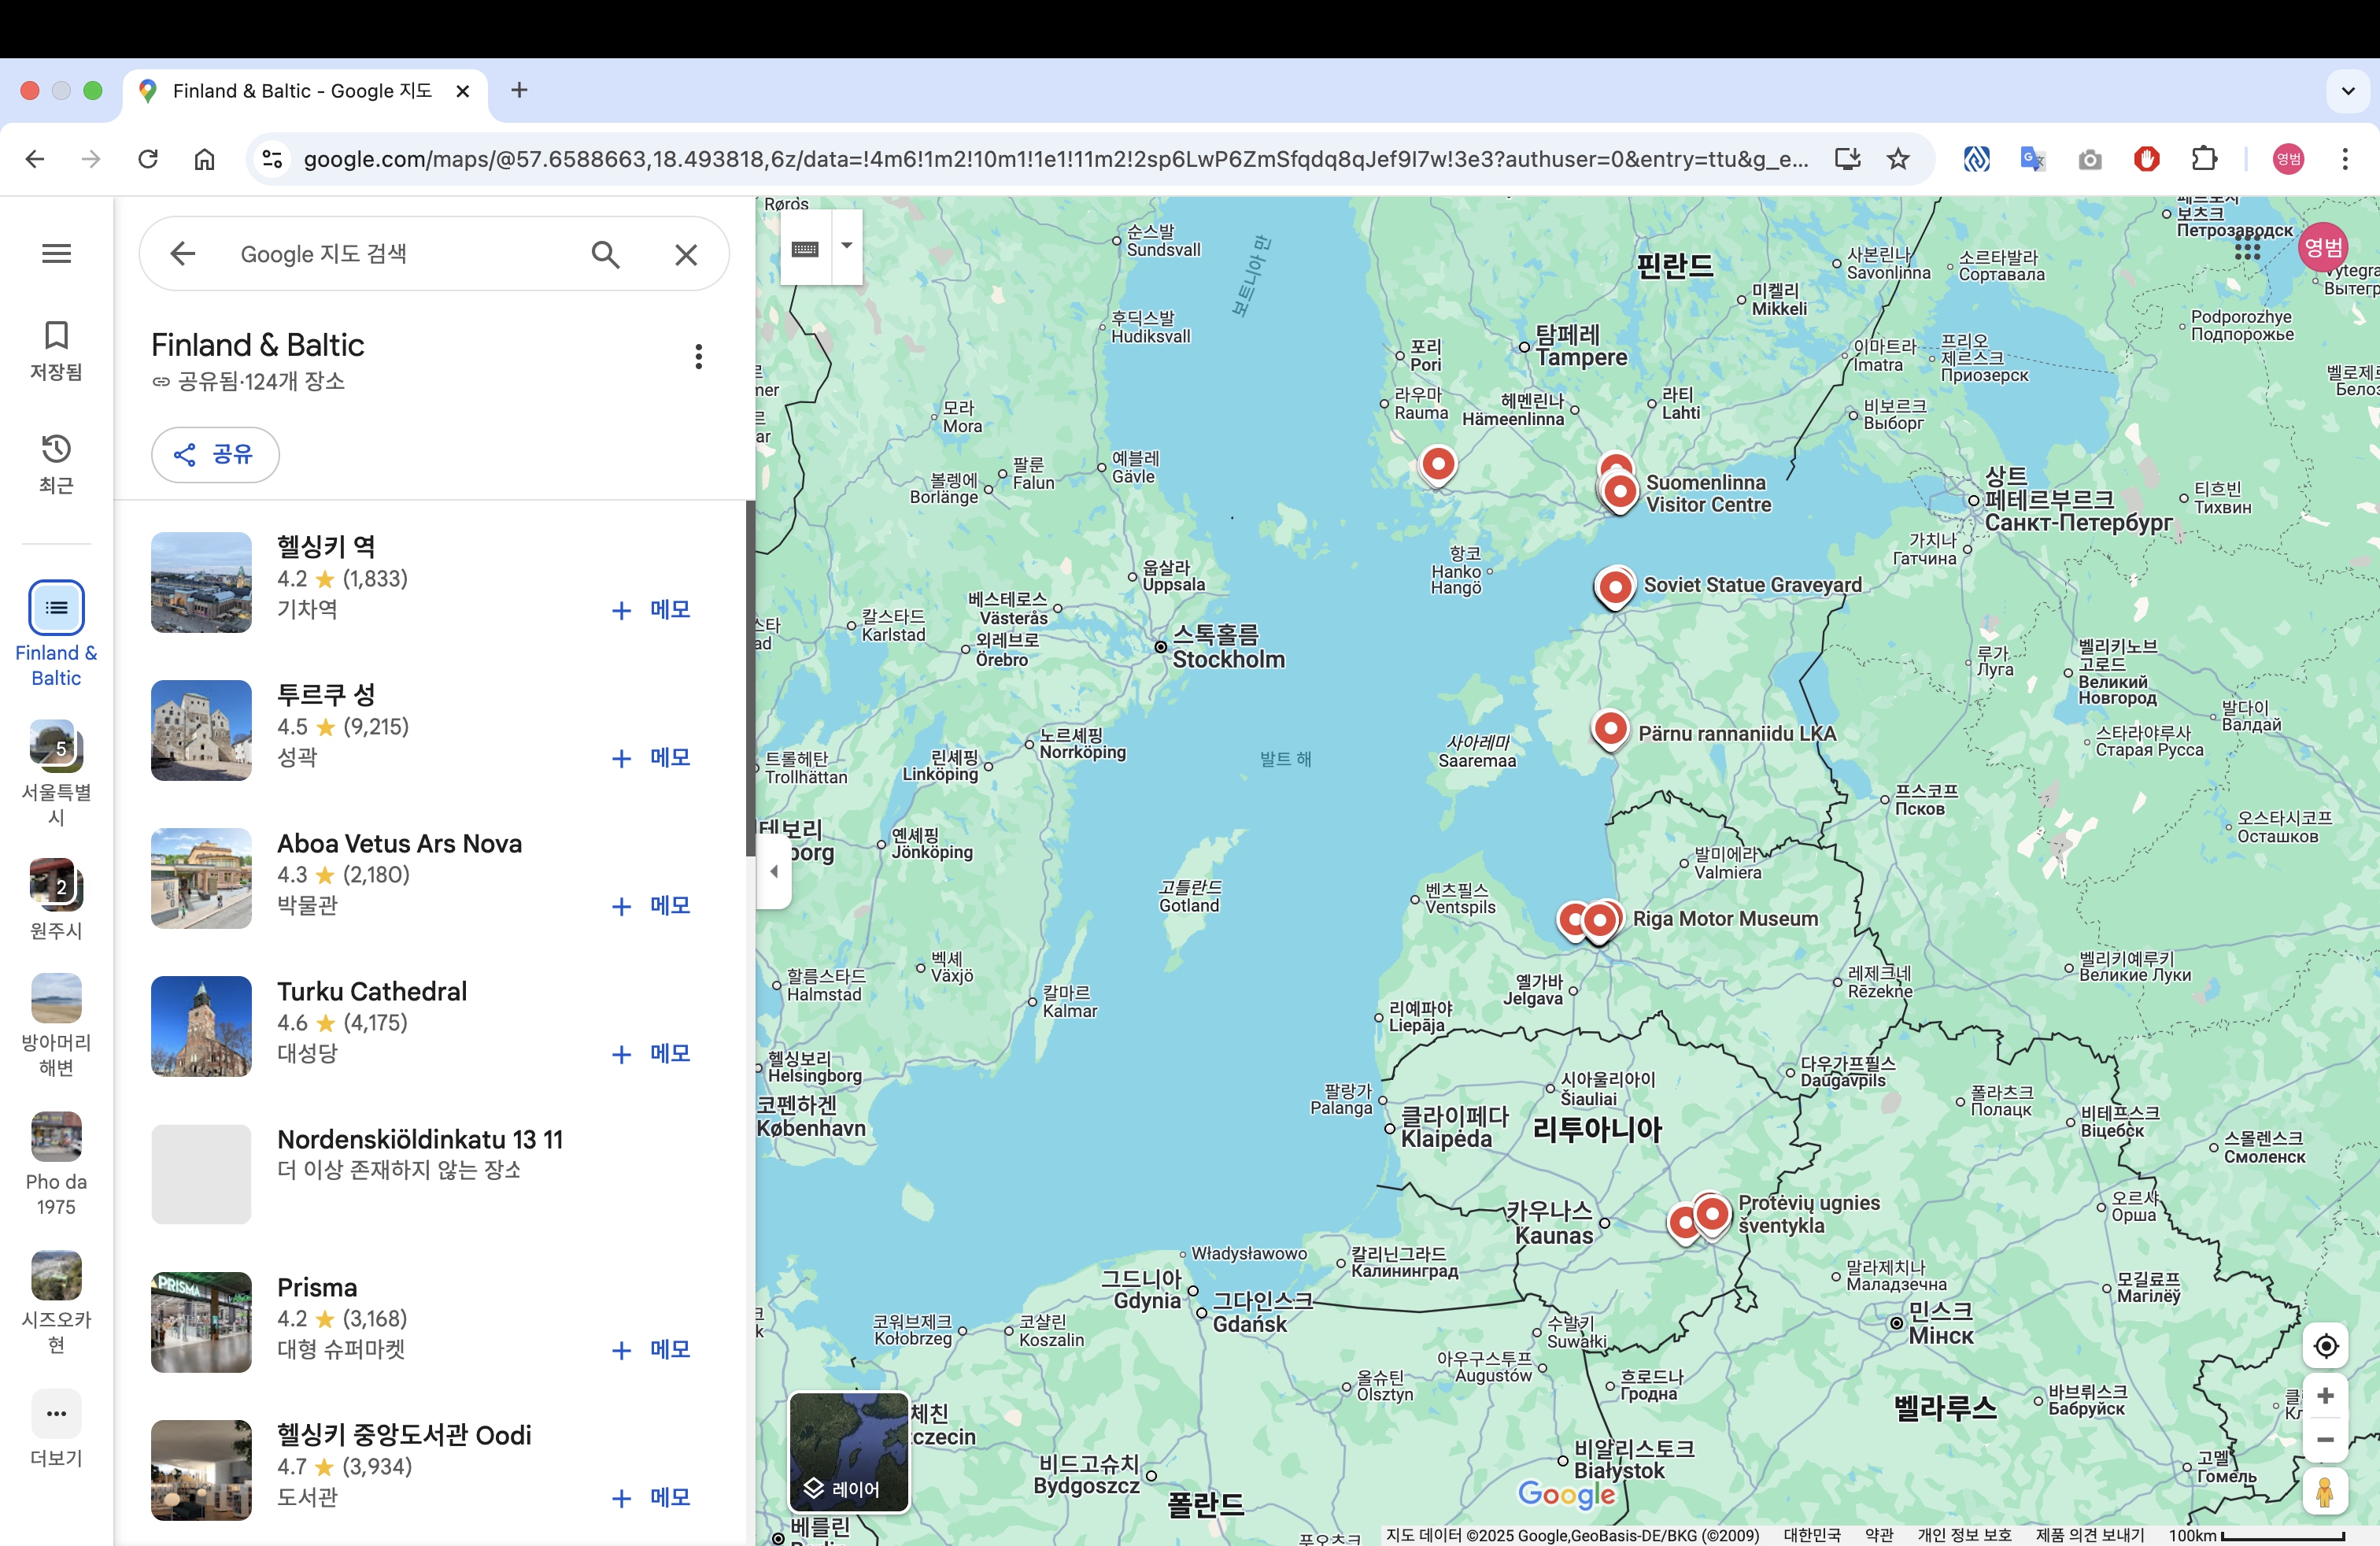Image resolution: width=2380 pixels, height=1546 pixels.
Task: Expand the input tools dropdown arrow
Action: click(x=847, y=246)
